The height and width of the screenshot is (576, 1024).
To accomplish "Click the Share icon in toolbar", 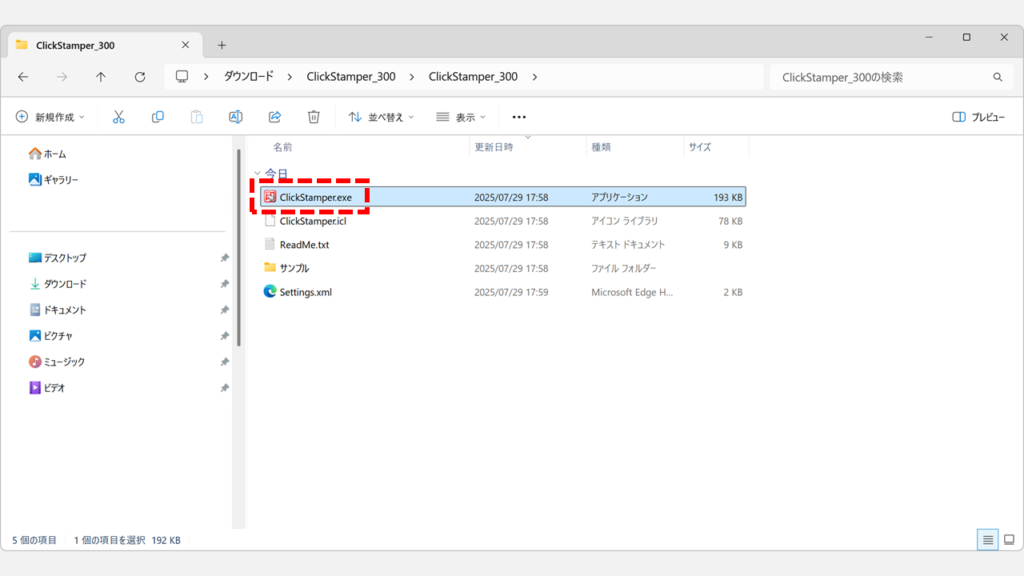I will (275, 117).
